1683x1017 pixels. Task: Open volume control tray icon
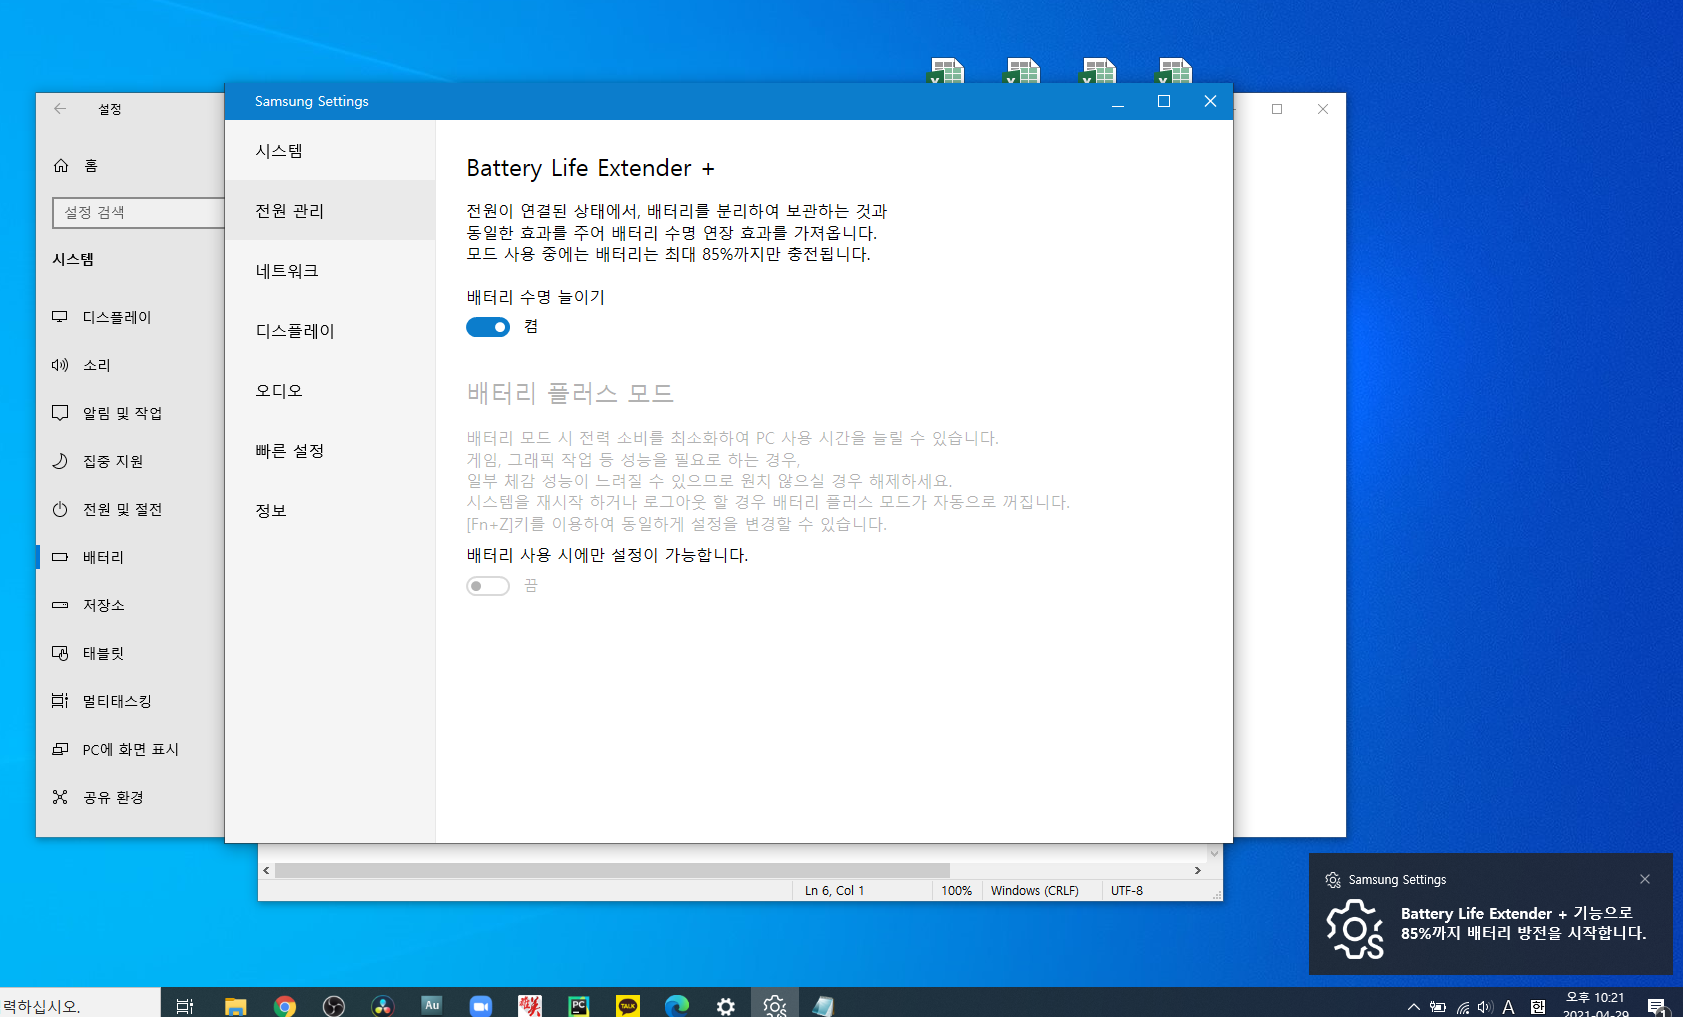[1485, 1007]
